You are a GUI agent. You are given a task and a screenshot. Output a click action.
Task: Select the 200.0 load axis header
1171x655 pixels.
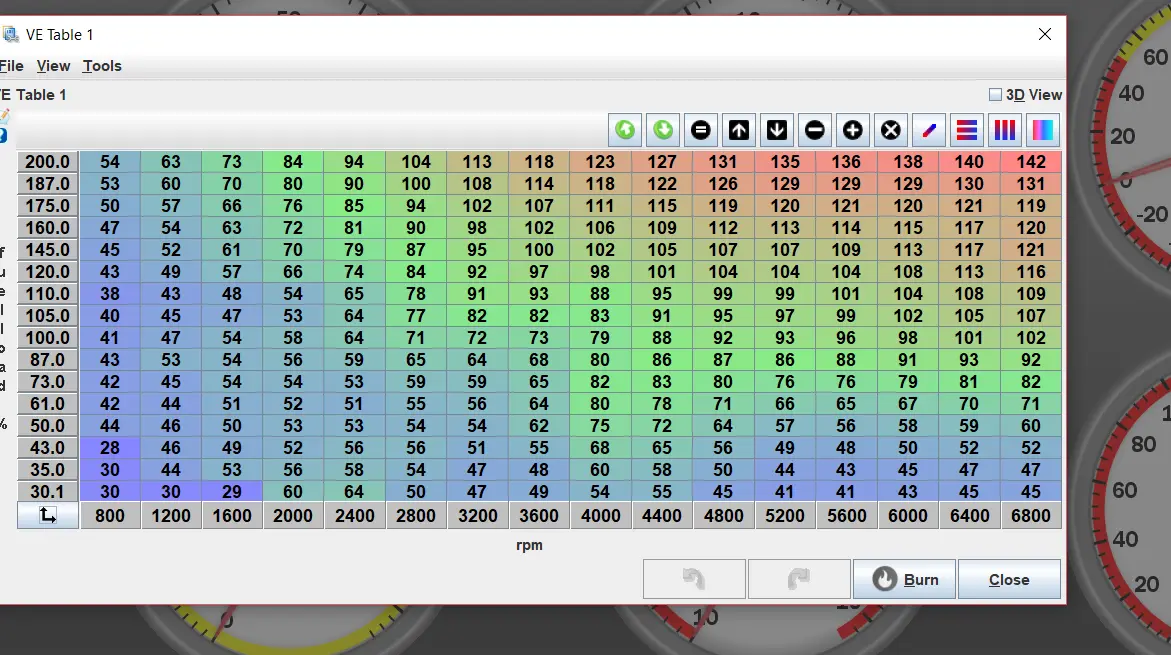tap(48, 162)
